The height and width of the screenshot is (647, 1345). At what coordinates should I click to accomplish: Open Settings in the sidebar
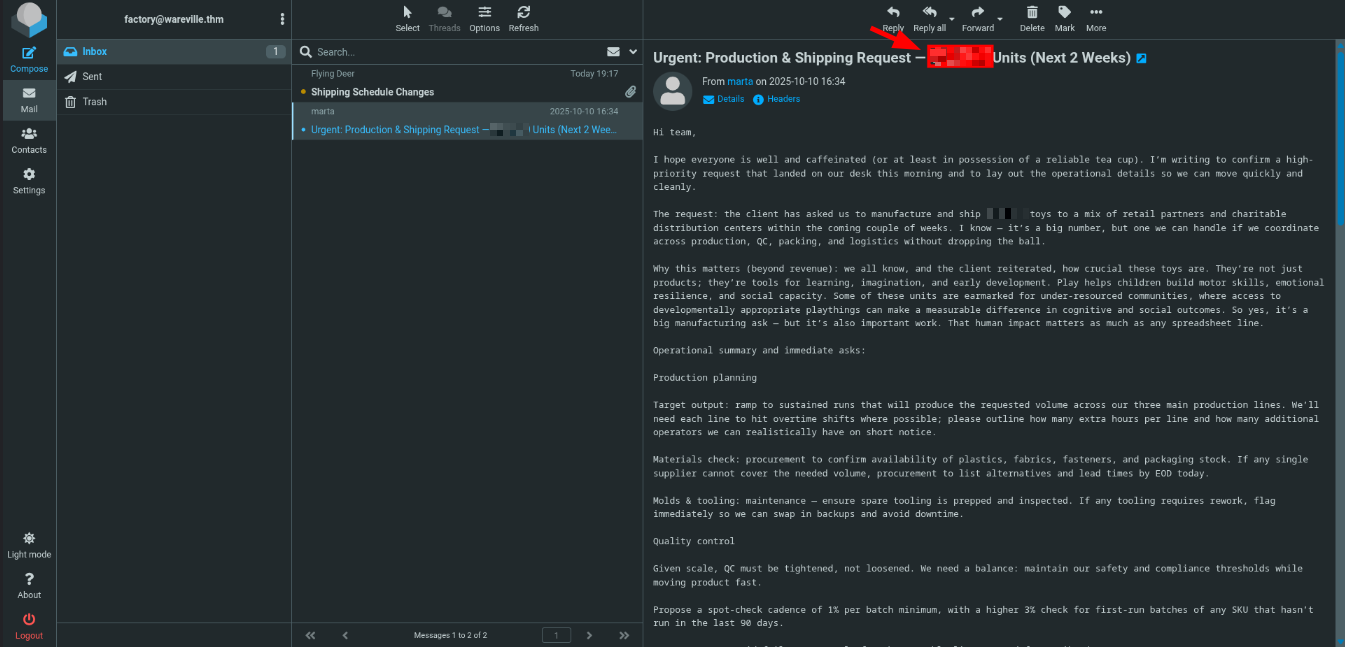coord(29,180)
